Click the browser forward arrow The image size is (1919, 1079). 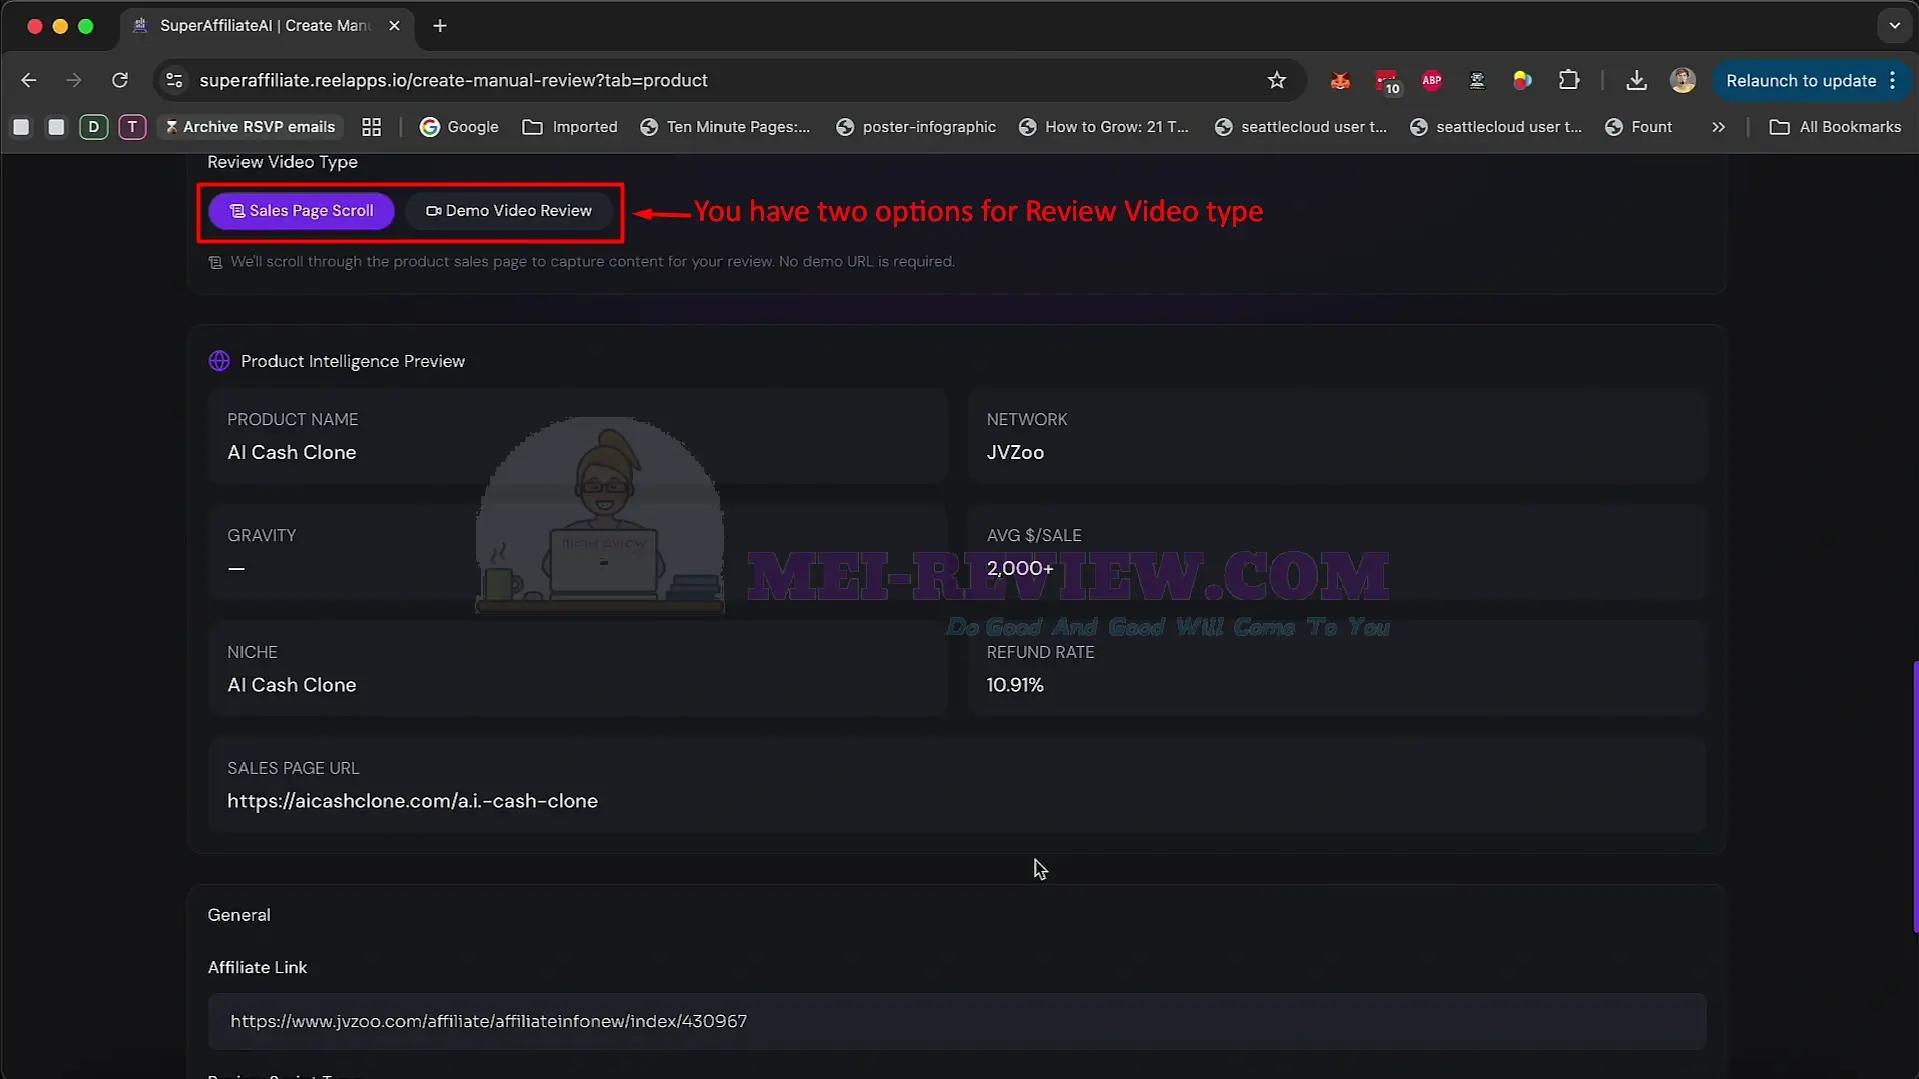74,80
